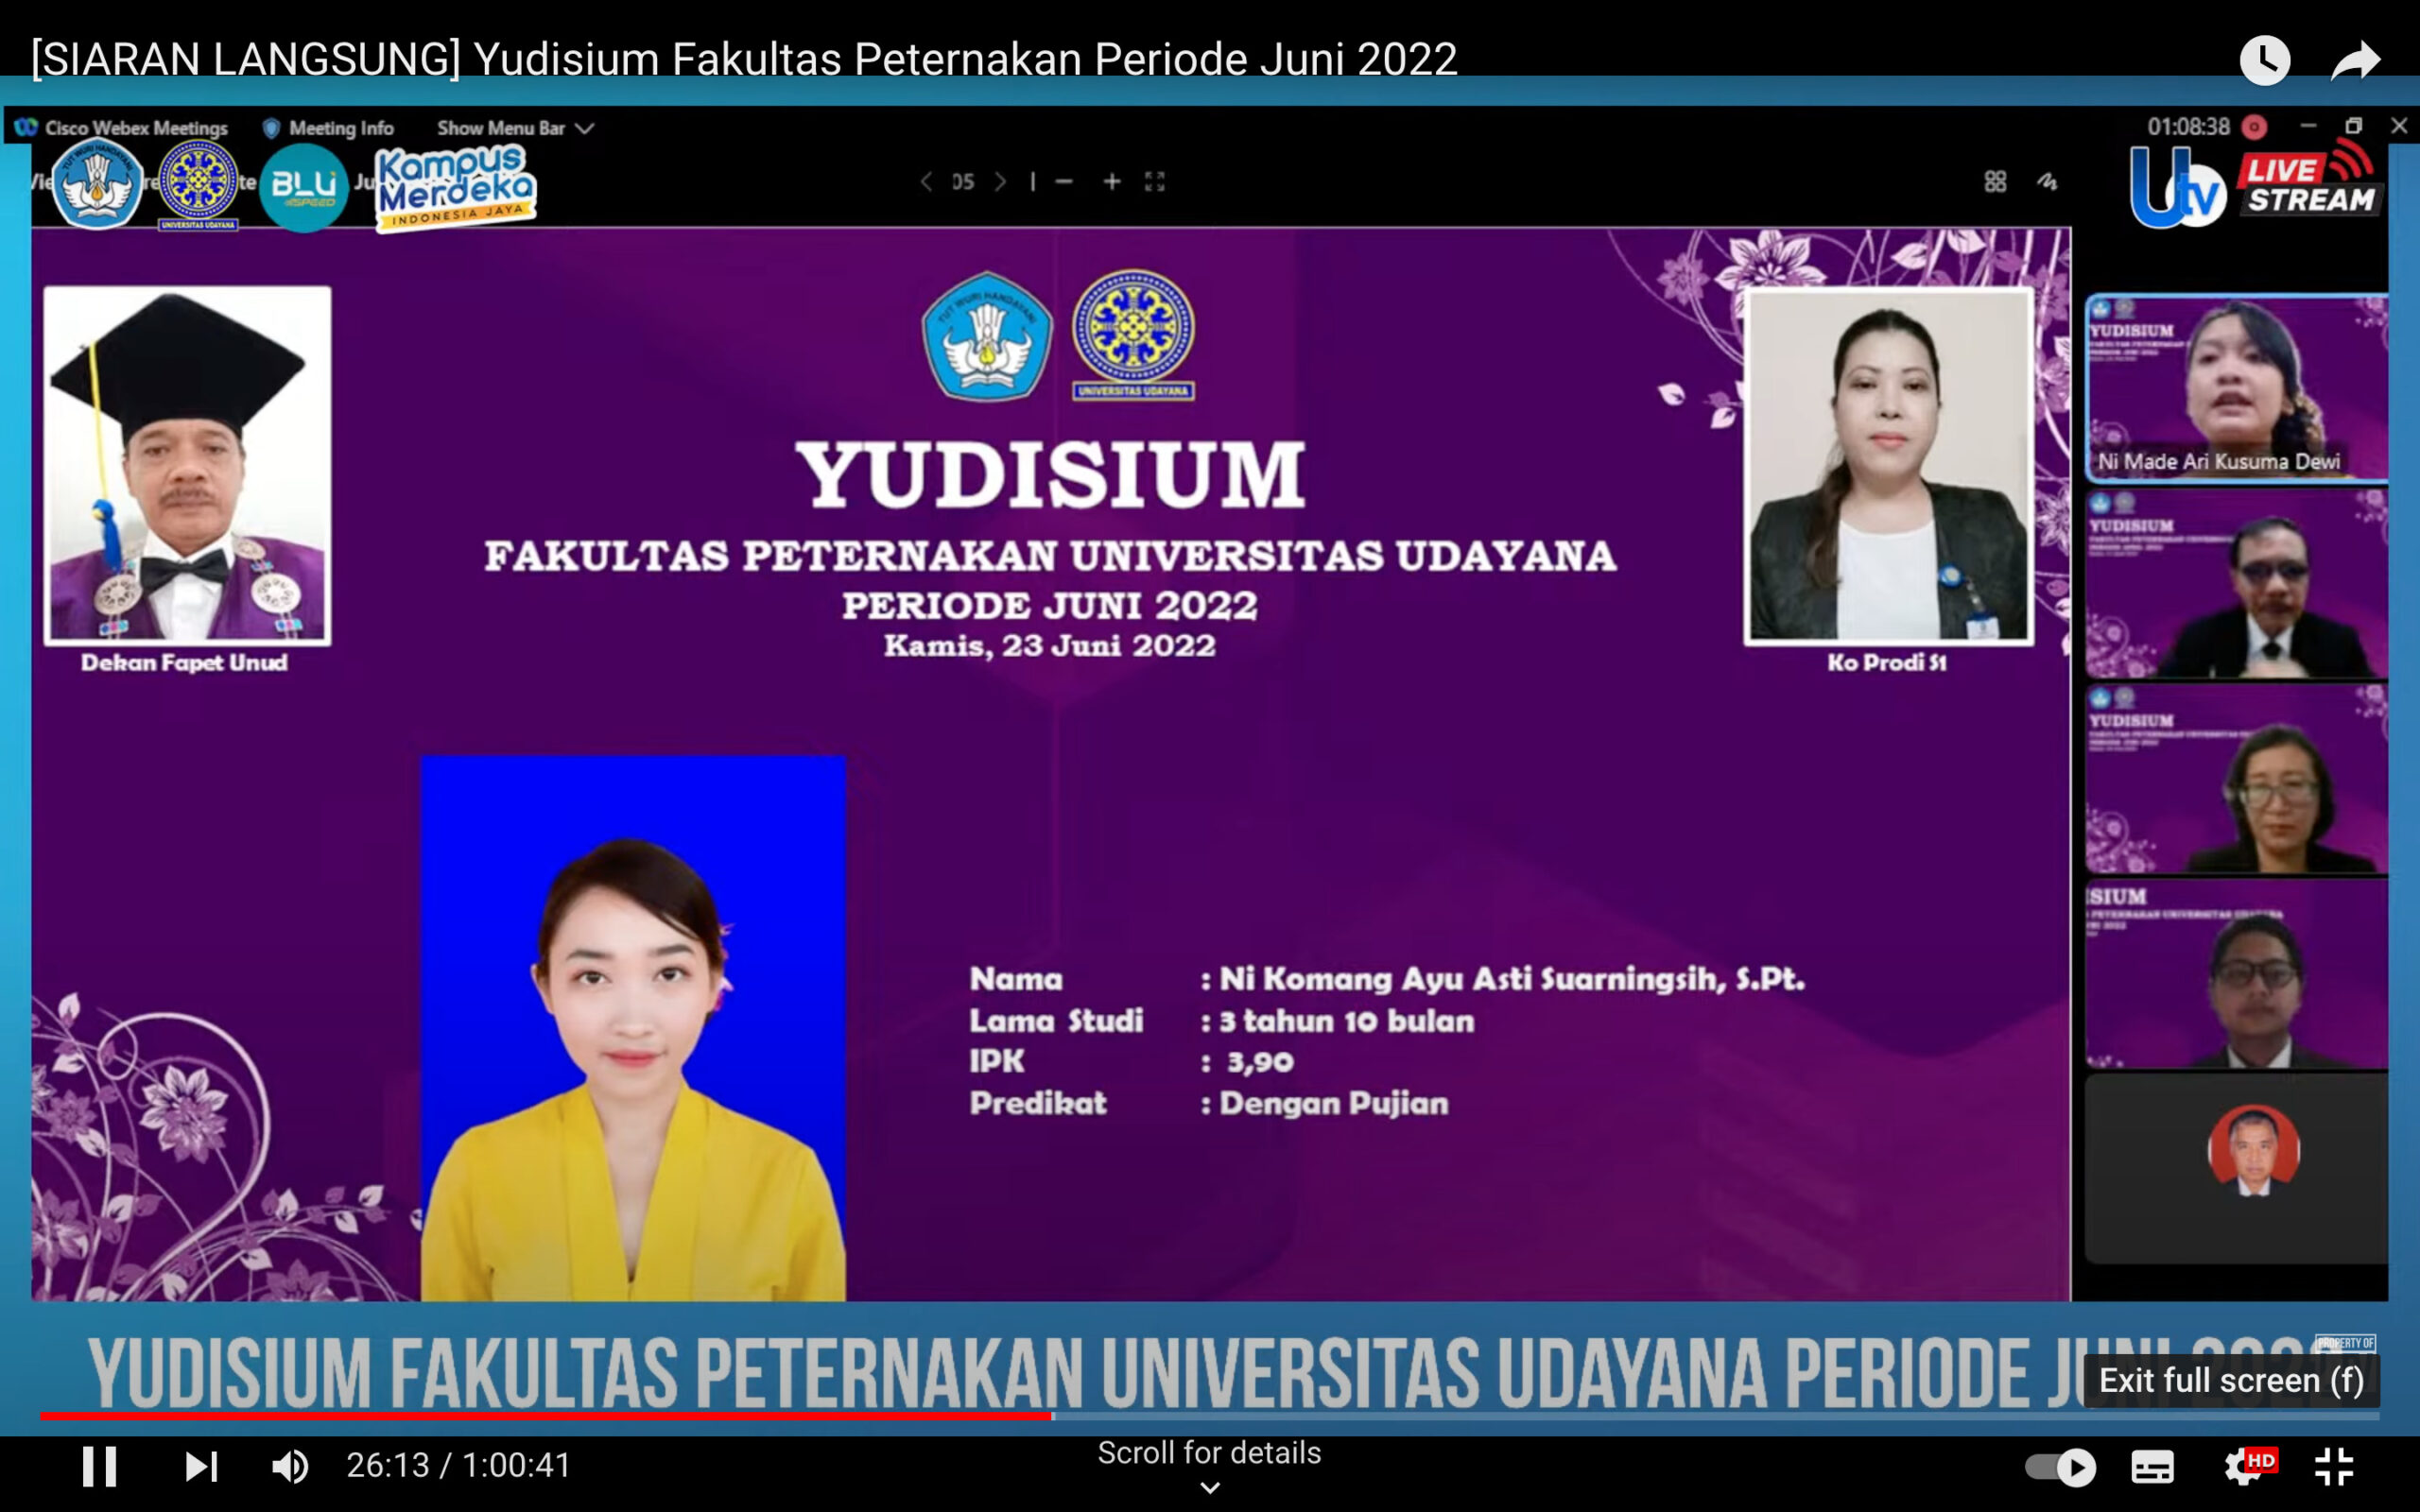
Task: Open Meeting Info
Action: [x=328, y=128]
